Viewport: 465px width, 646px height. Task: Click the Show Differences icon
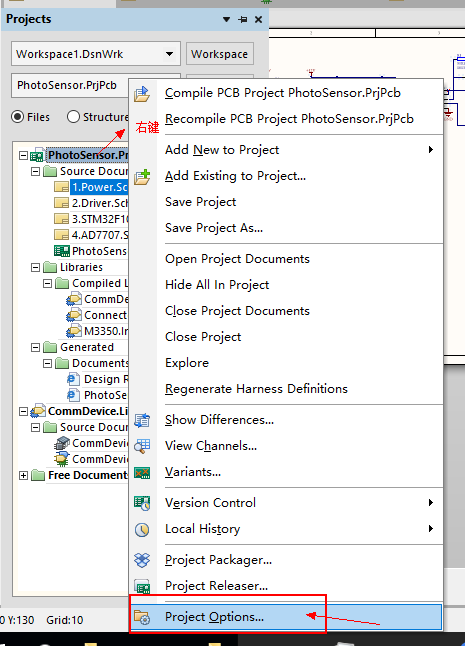[142, 421]
